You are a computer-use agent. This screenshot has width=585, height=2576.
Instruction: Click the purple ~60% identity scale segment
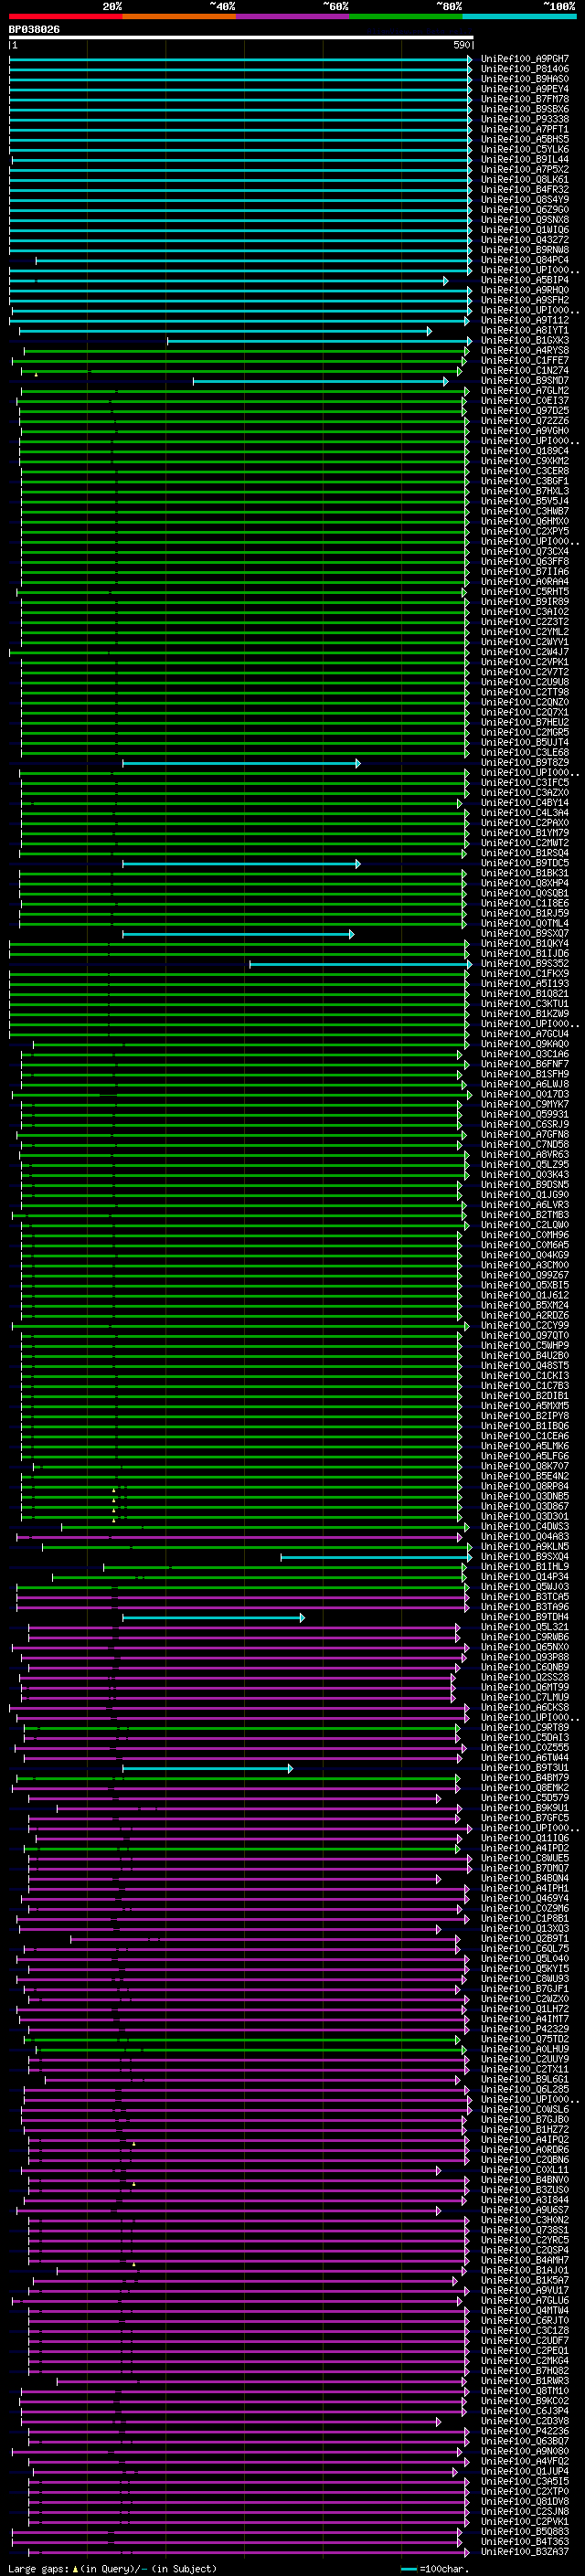292,17
